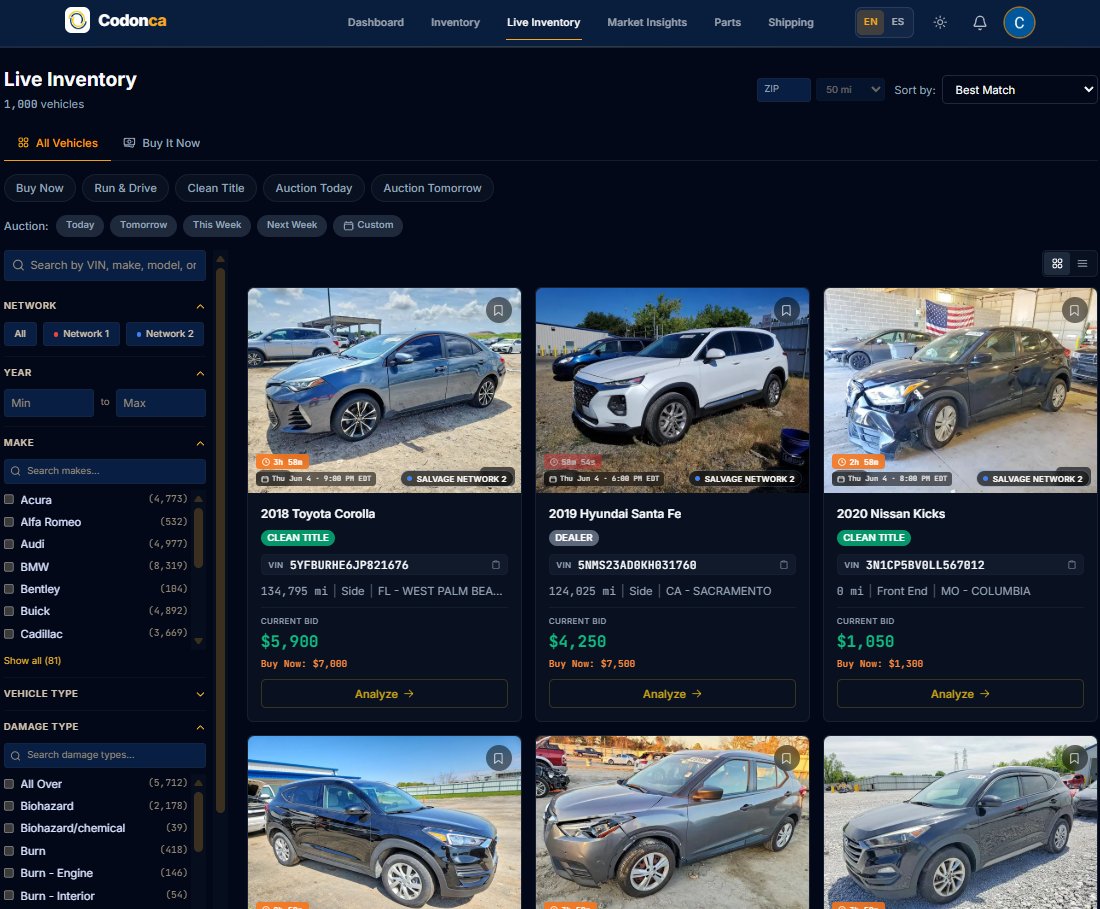Toggle the light/dark theme sun icon
The image size is (1100, 909).
(940, 22)
